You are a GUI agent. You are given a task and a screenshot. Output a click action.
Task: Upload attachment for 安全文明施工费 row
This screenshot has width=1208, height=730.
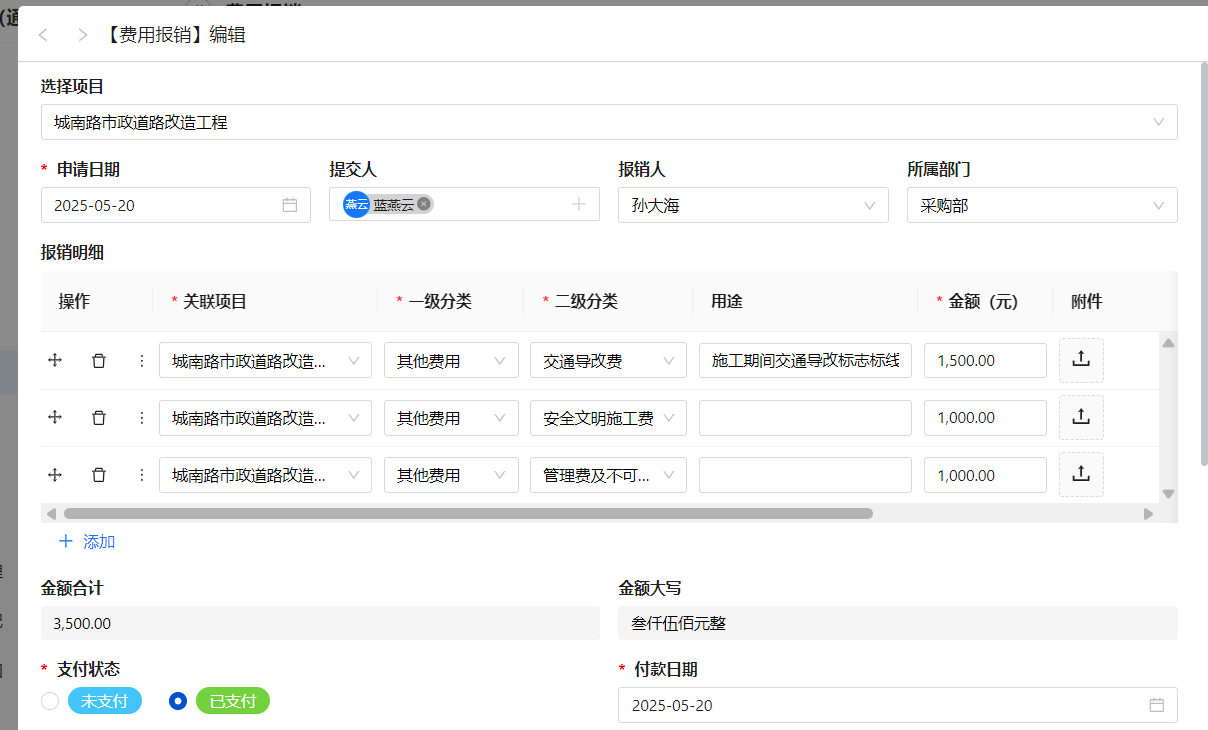(1081, 418)
